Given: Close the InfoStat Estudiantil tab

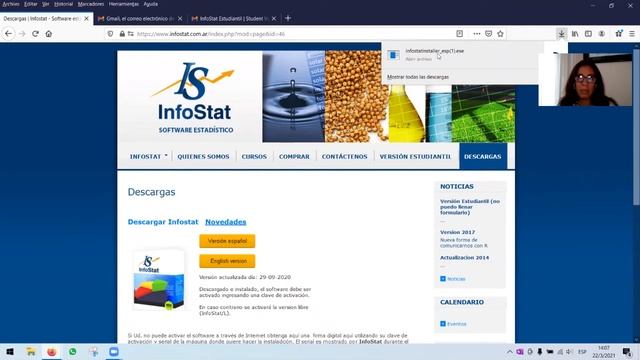Looking at the screenshot, I should tap(274, 19).
